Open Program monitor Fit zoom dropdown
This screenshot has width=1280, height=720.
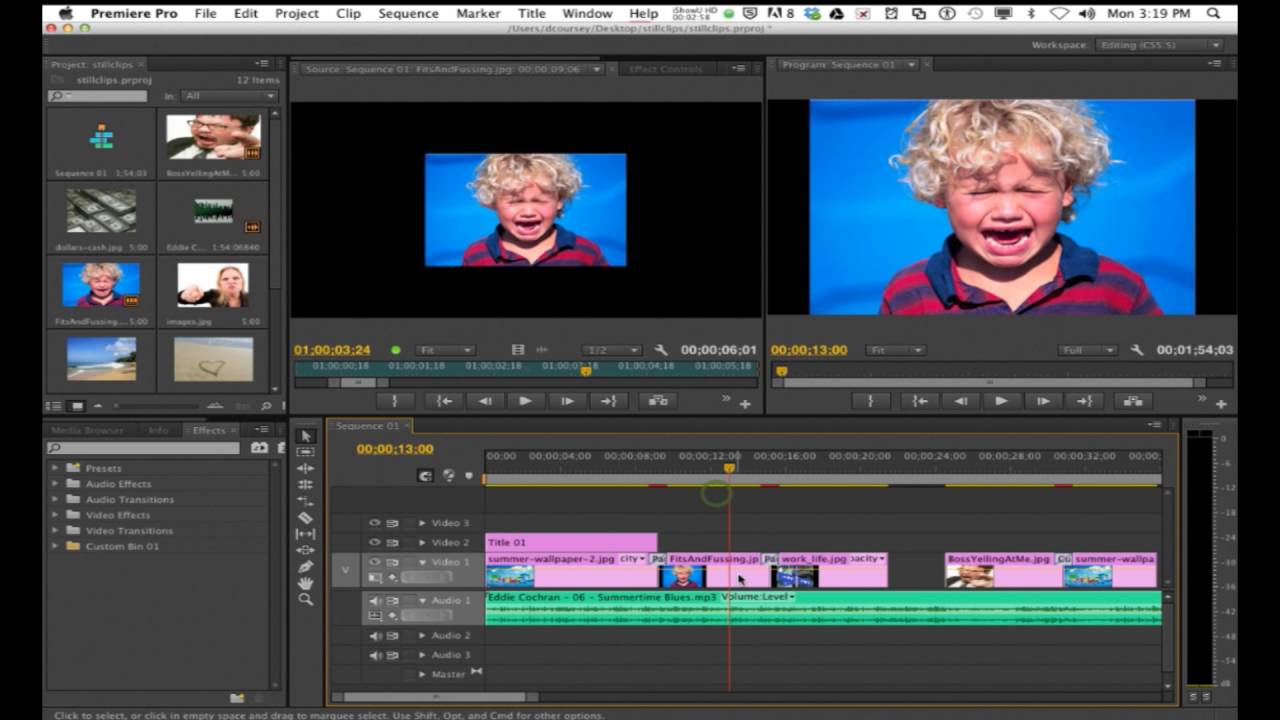tap(895, 350)
